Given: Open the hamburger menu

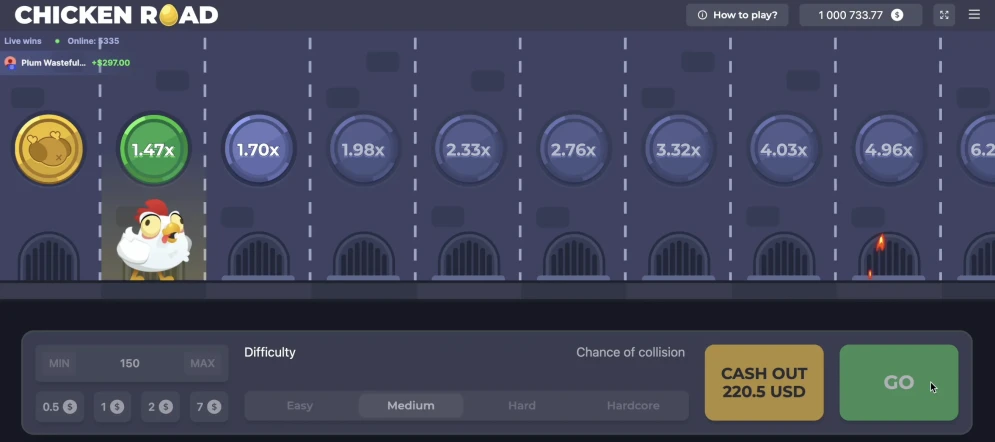Looking at the screenshot, I should click(975, 15).
